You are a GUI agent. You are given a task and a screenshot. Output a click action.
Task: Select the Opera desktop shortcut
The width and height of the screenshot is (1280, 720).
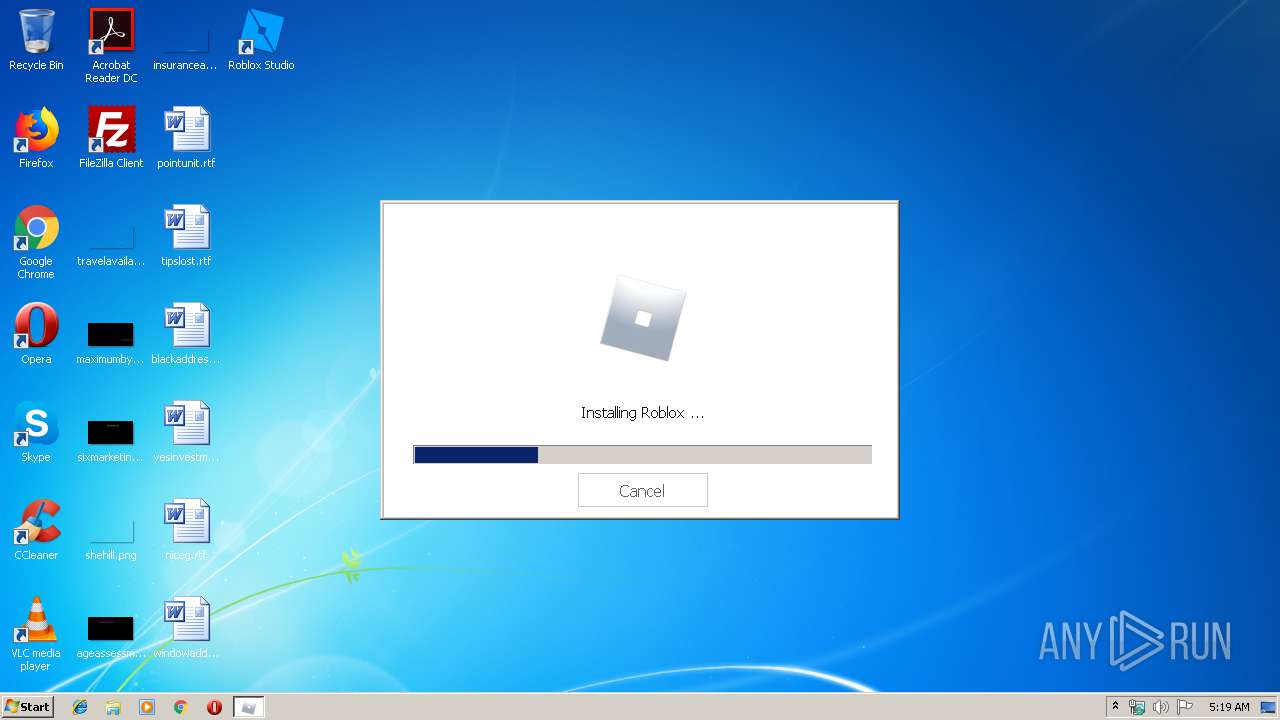click(36, 334)
